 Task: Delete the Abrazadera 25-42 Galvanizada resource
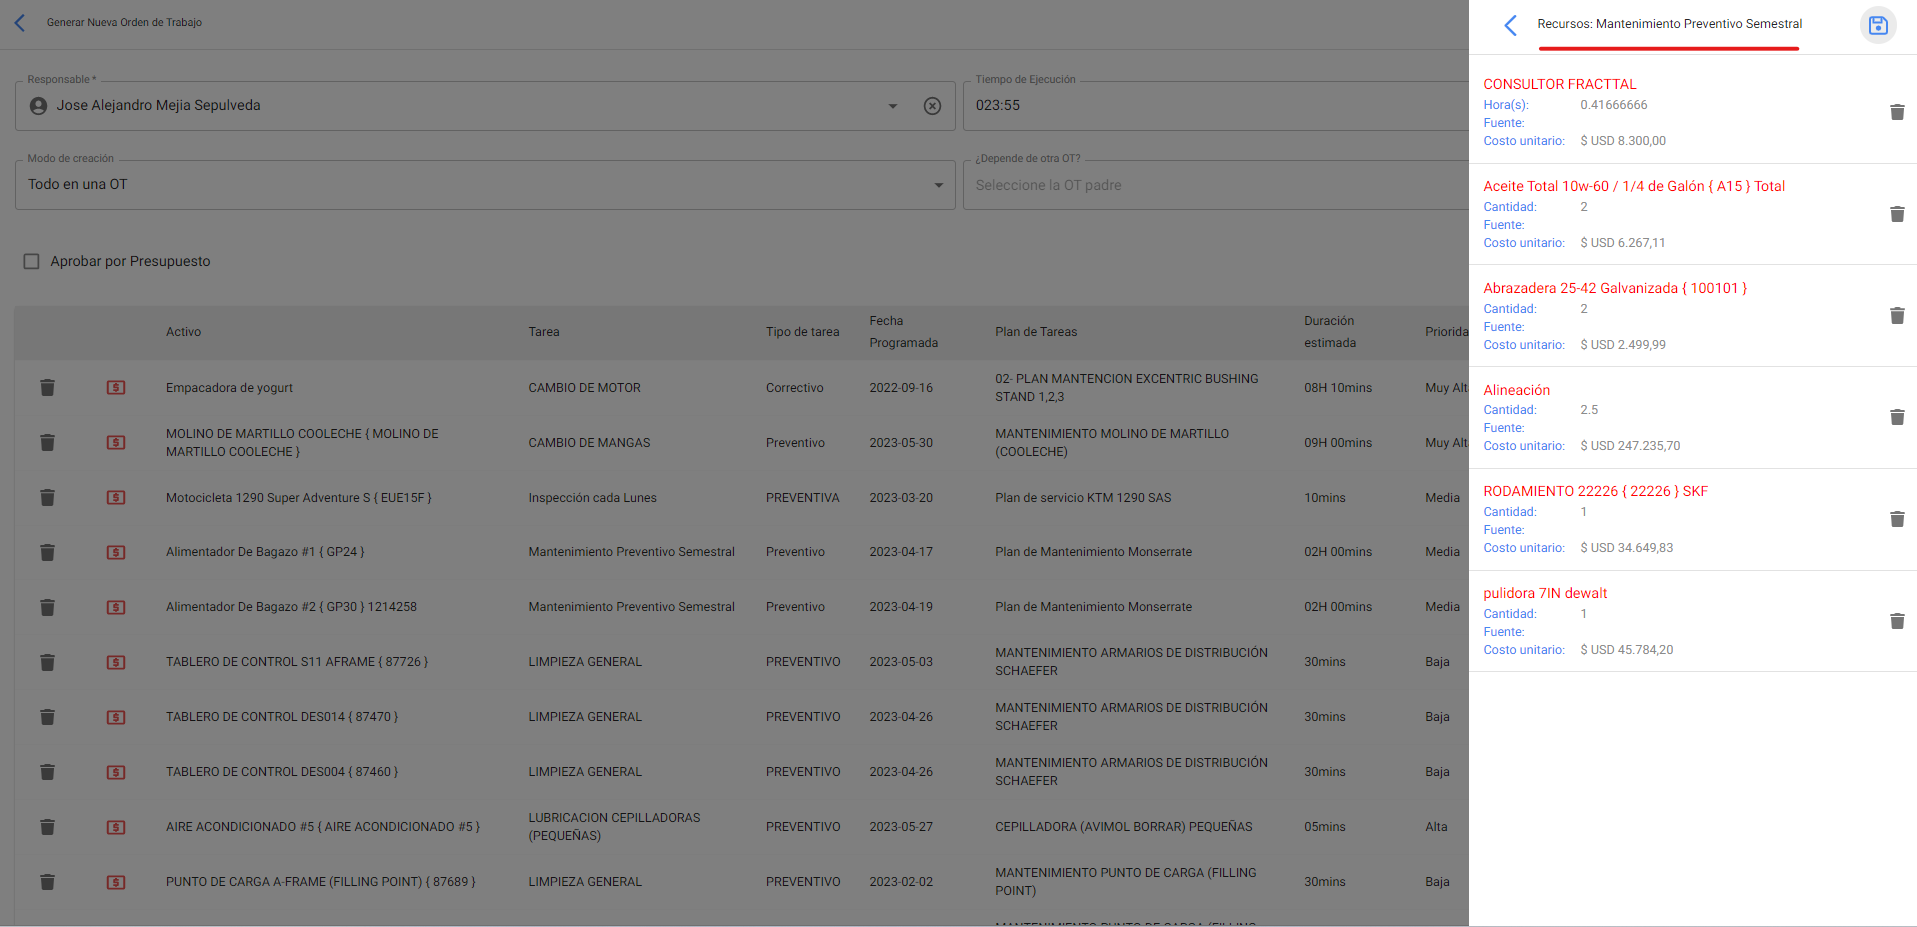1896,316
